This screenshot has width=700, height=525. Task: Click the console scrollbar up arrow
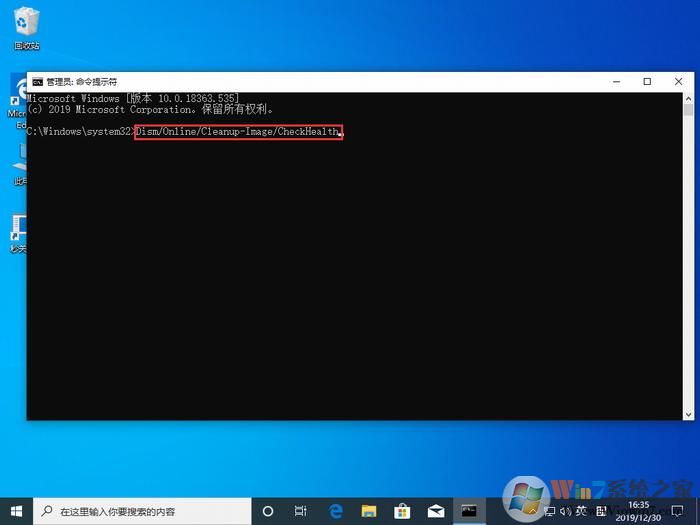pos(687,99)
